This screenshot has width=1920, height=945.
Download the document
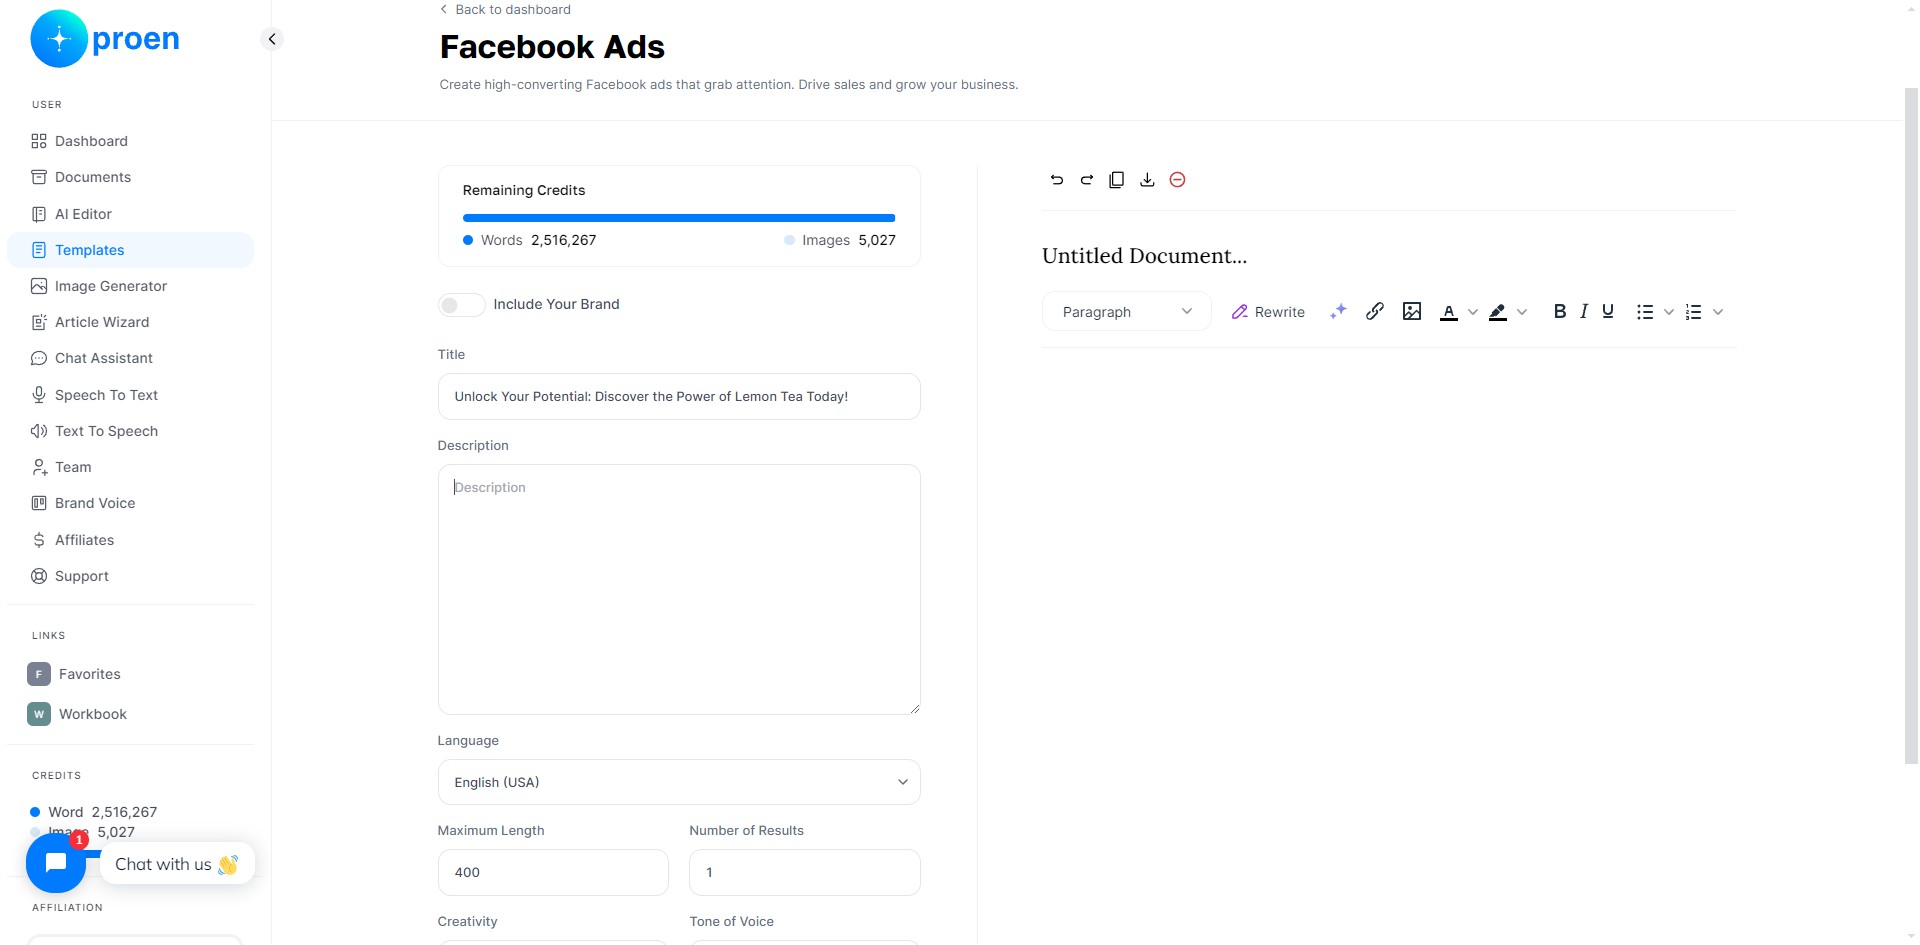1147,180
